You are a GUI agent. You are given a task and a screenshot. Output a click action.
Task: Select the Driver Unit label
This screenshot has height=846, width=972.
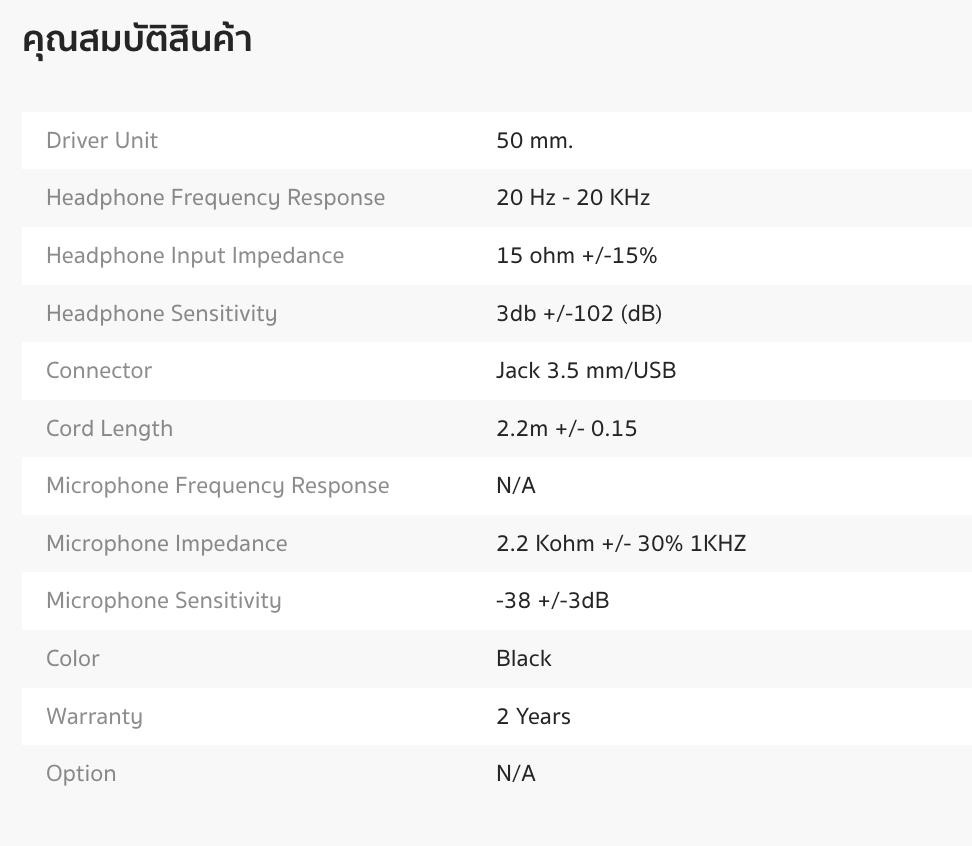tap(102, 141)
